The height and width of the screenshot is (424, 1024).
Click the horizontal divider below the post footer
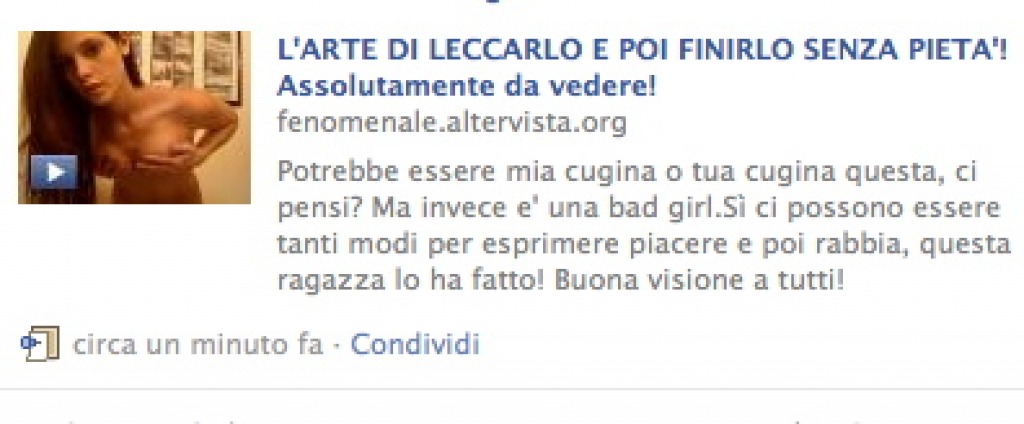512,390
